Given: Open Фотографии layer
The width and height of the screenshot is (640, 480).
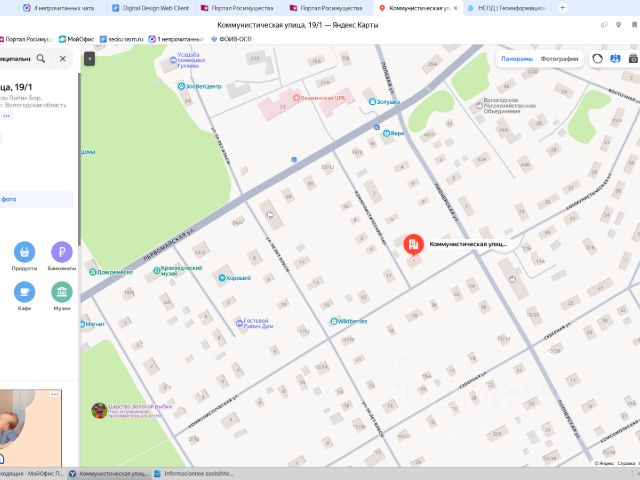Looking at the screenshot, I should [559, 59].
